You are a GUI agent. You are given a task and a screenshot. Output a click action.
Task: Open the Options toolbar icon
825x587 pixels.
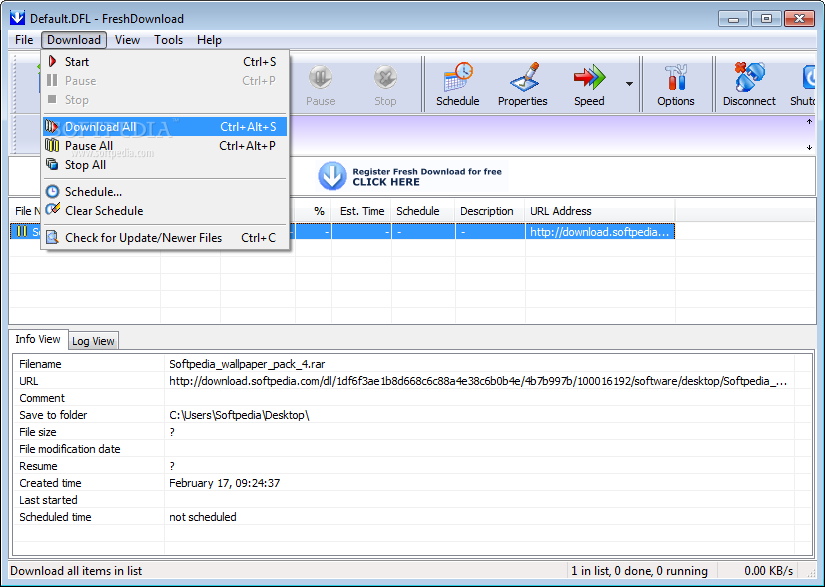[x=676, y=84]
